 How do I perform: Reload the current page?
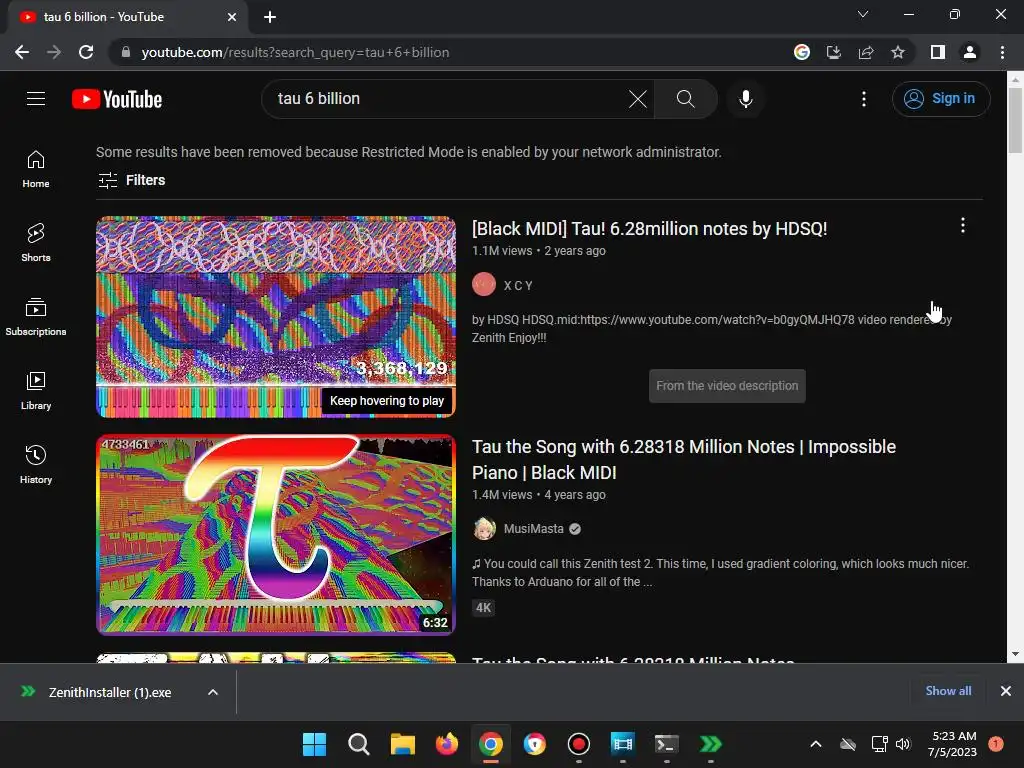(86, 52)
